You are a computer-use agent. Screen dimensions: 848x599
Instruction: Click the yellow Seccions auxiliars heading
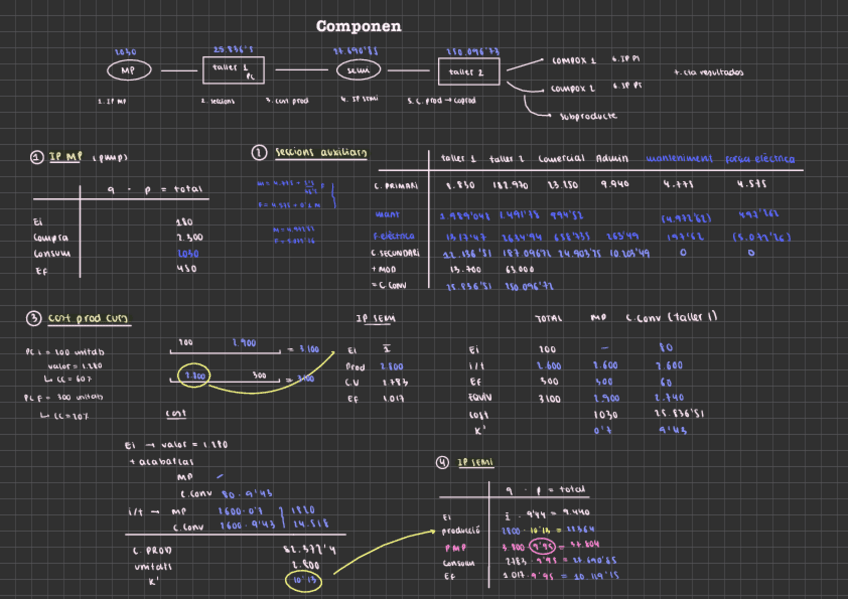pyautogui.click(x=320, y=153)
